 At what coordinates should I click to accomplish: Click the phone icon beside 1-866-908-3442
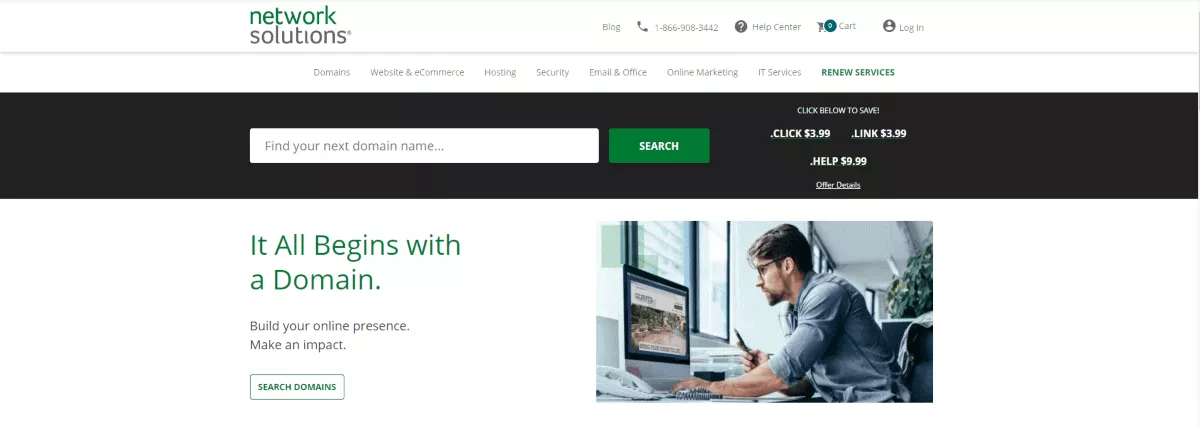[642, 27]
